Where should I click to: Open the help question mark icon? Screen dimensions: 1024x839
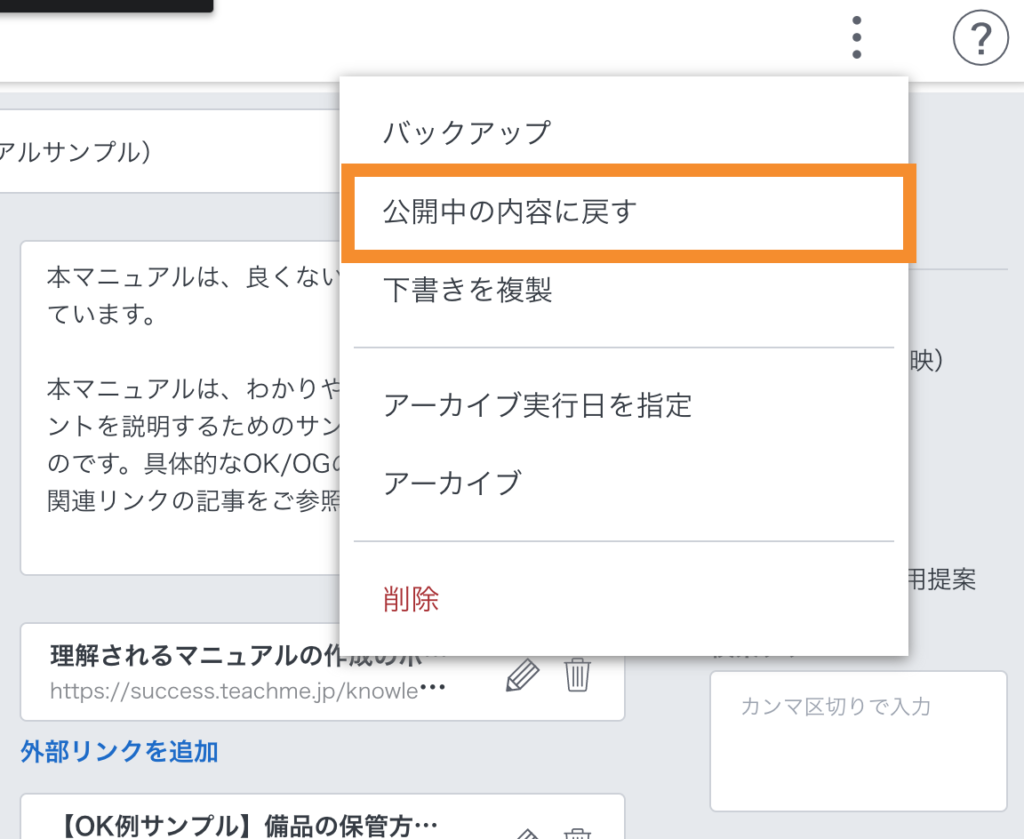click(x=980, y=38)
